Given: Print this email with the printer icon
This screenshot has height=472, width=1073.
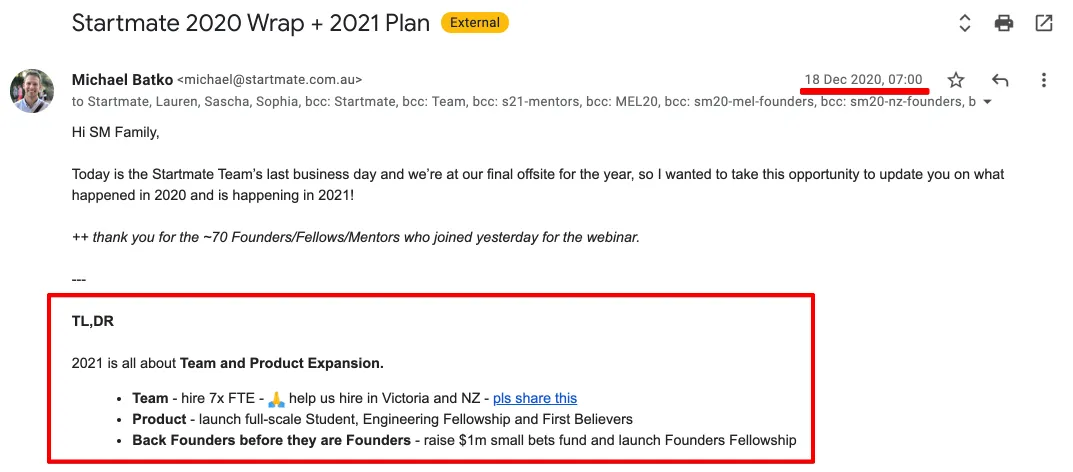Looking at the screenshot, I should click(1003, 23).
